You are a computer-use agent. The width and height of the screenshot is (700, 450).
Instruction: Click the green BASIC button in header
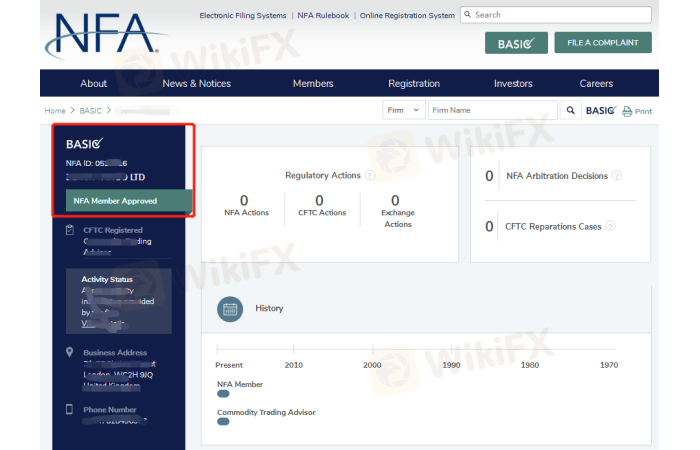515,42
